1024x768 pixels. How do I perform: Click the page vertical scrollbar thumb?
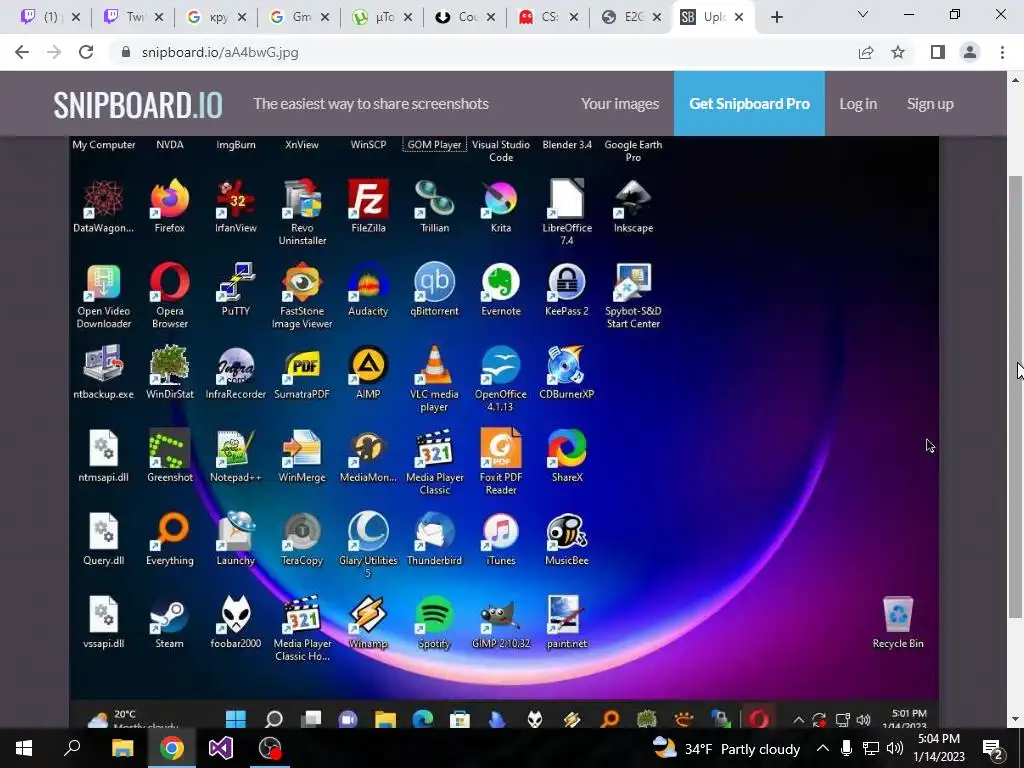pyautogui.click(x=1015, y=397)
